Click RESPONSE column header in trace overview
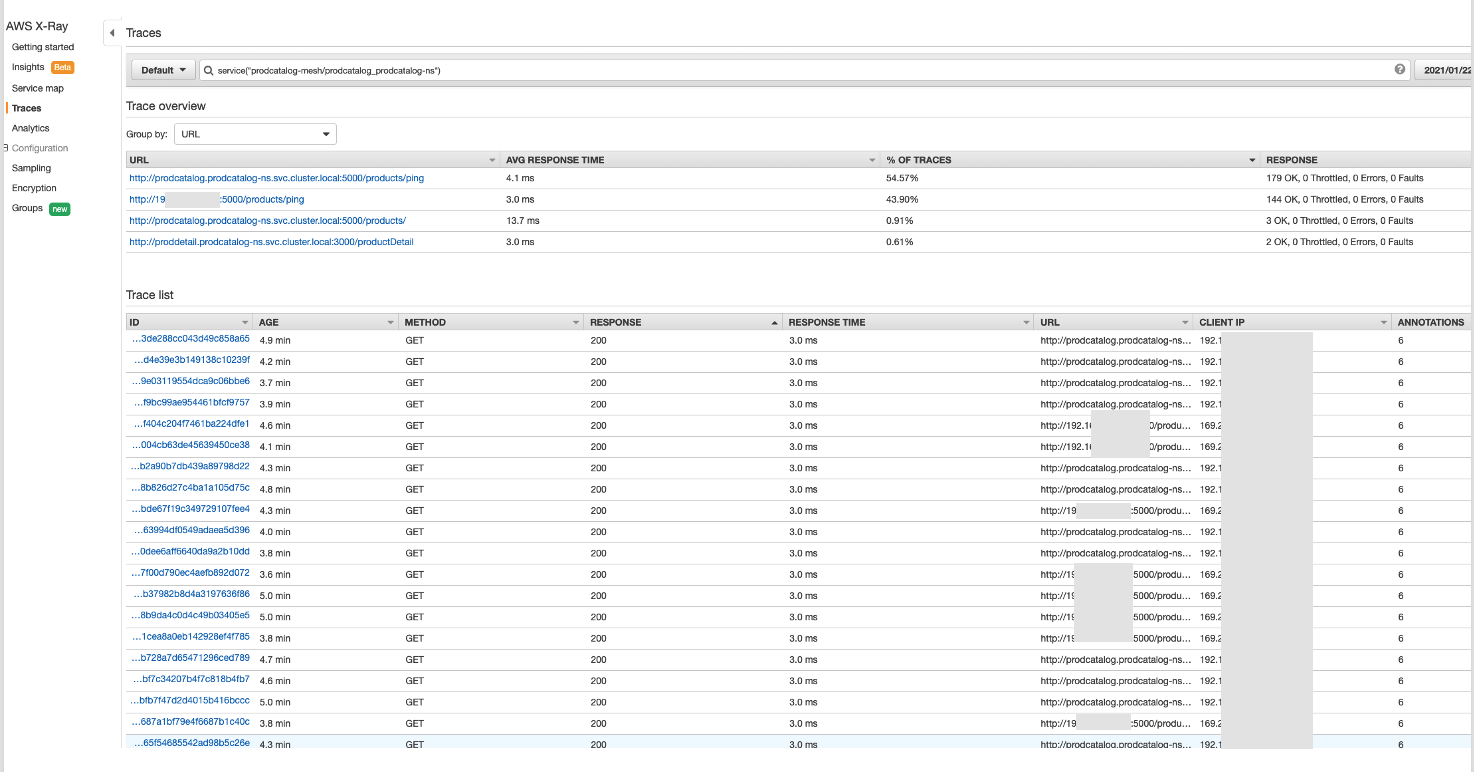 pyautogui.click(x=1291, y=160)
